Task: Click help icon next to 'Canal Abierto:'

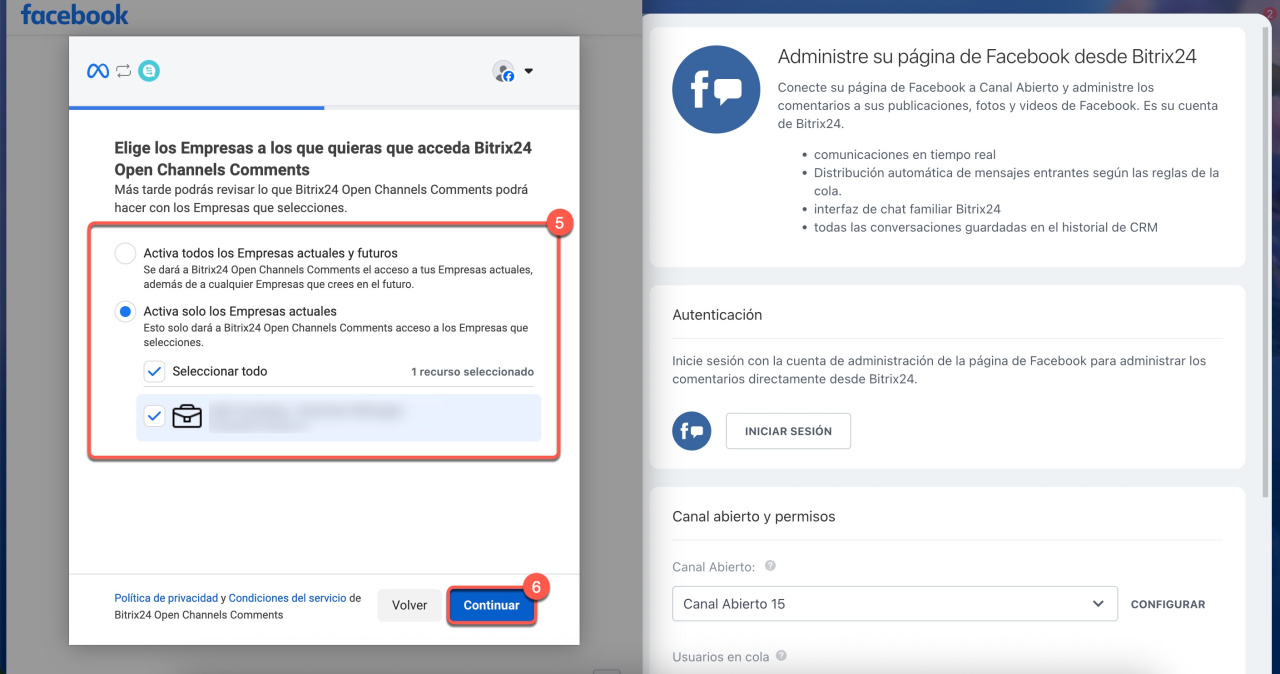Action: (x=770, y=566)
